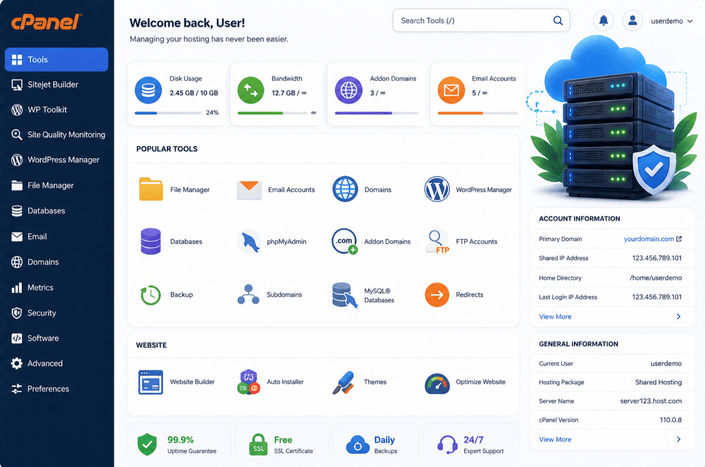
Task: Click the Subdomains tree icon
Action: pos(248,294)
